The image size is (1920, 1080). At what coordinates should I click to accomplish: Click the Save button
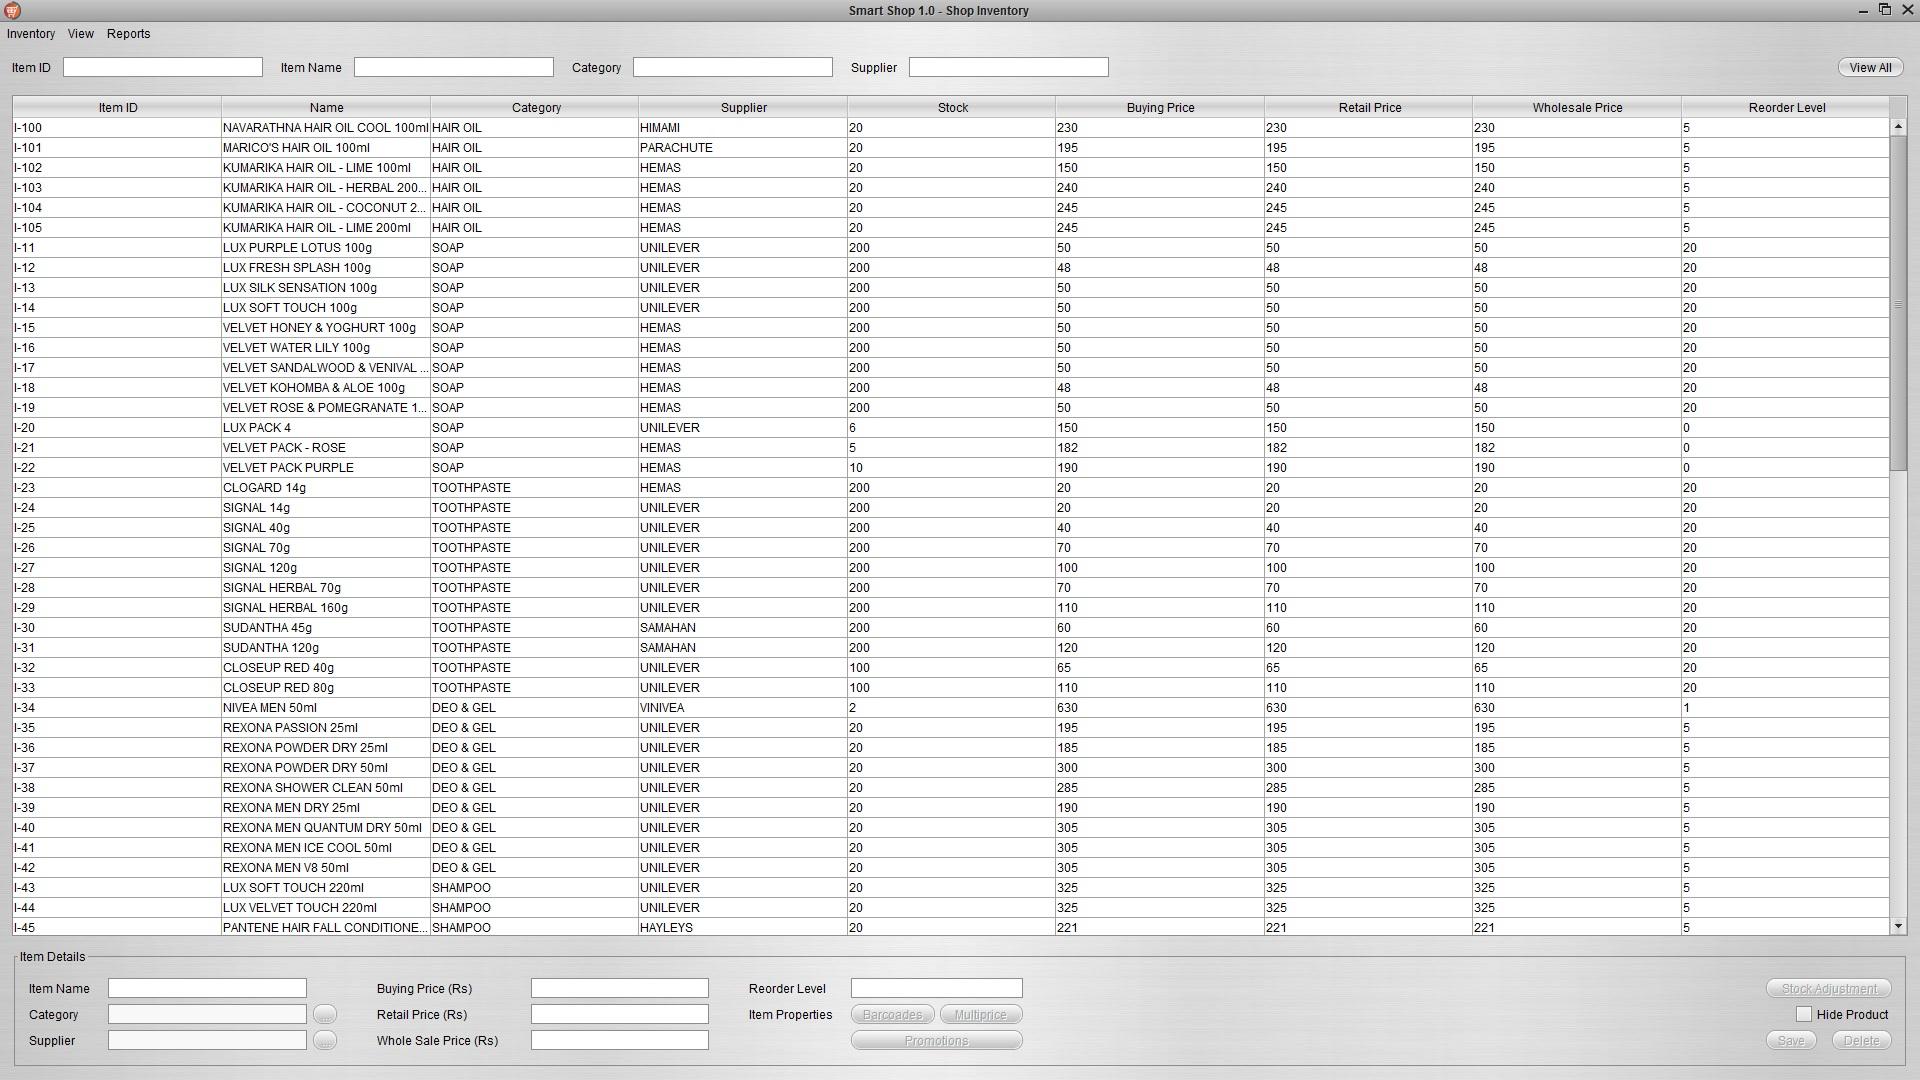(x=1791, y=1041)
